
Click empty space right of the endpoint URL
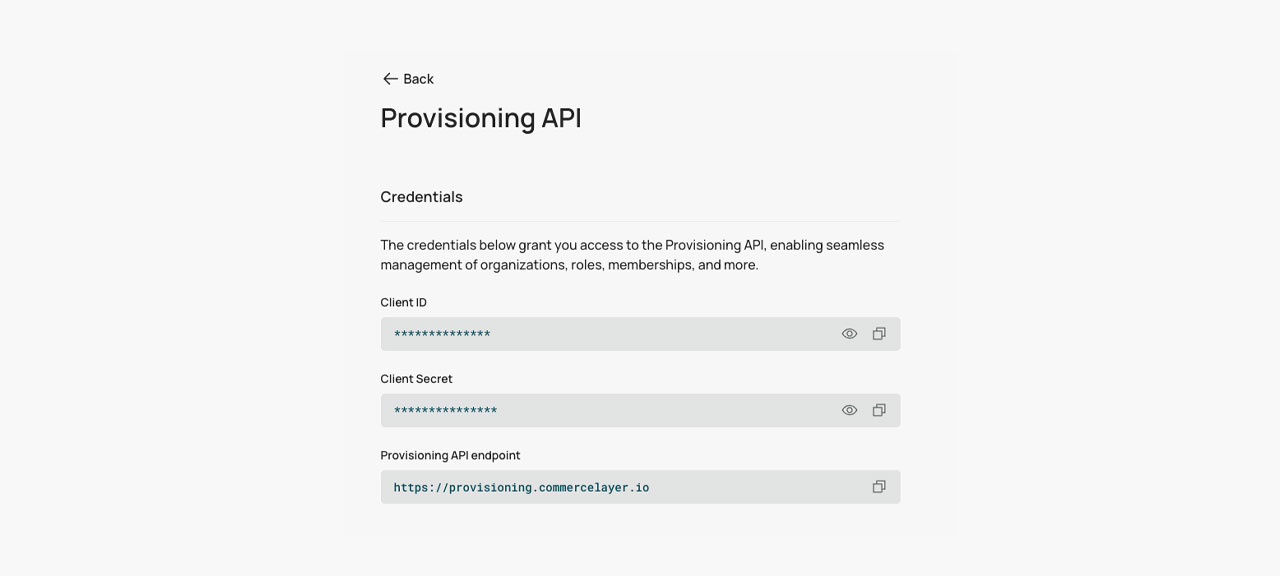pos(760,487)
